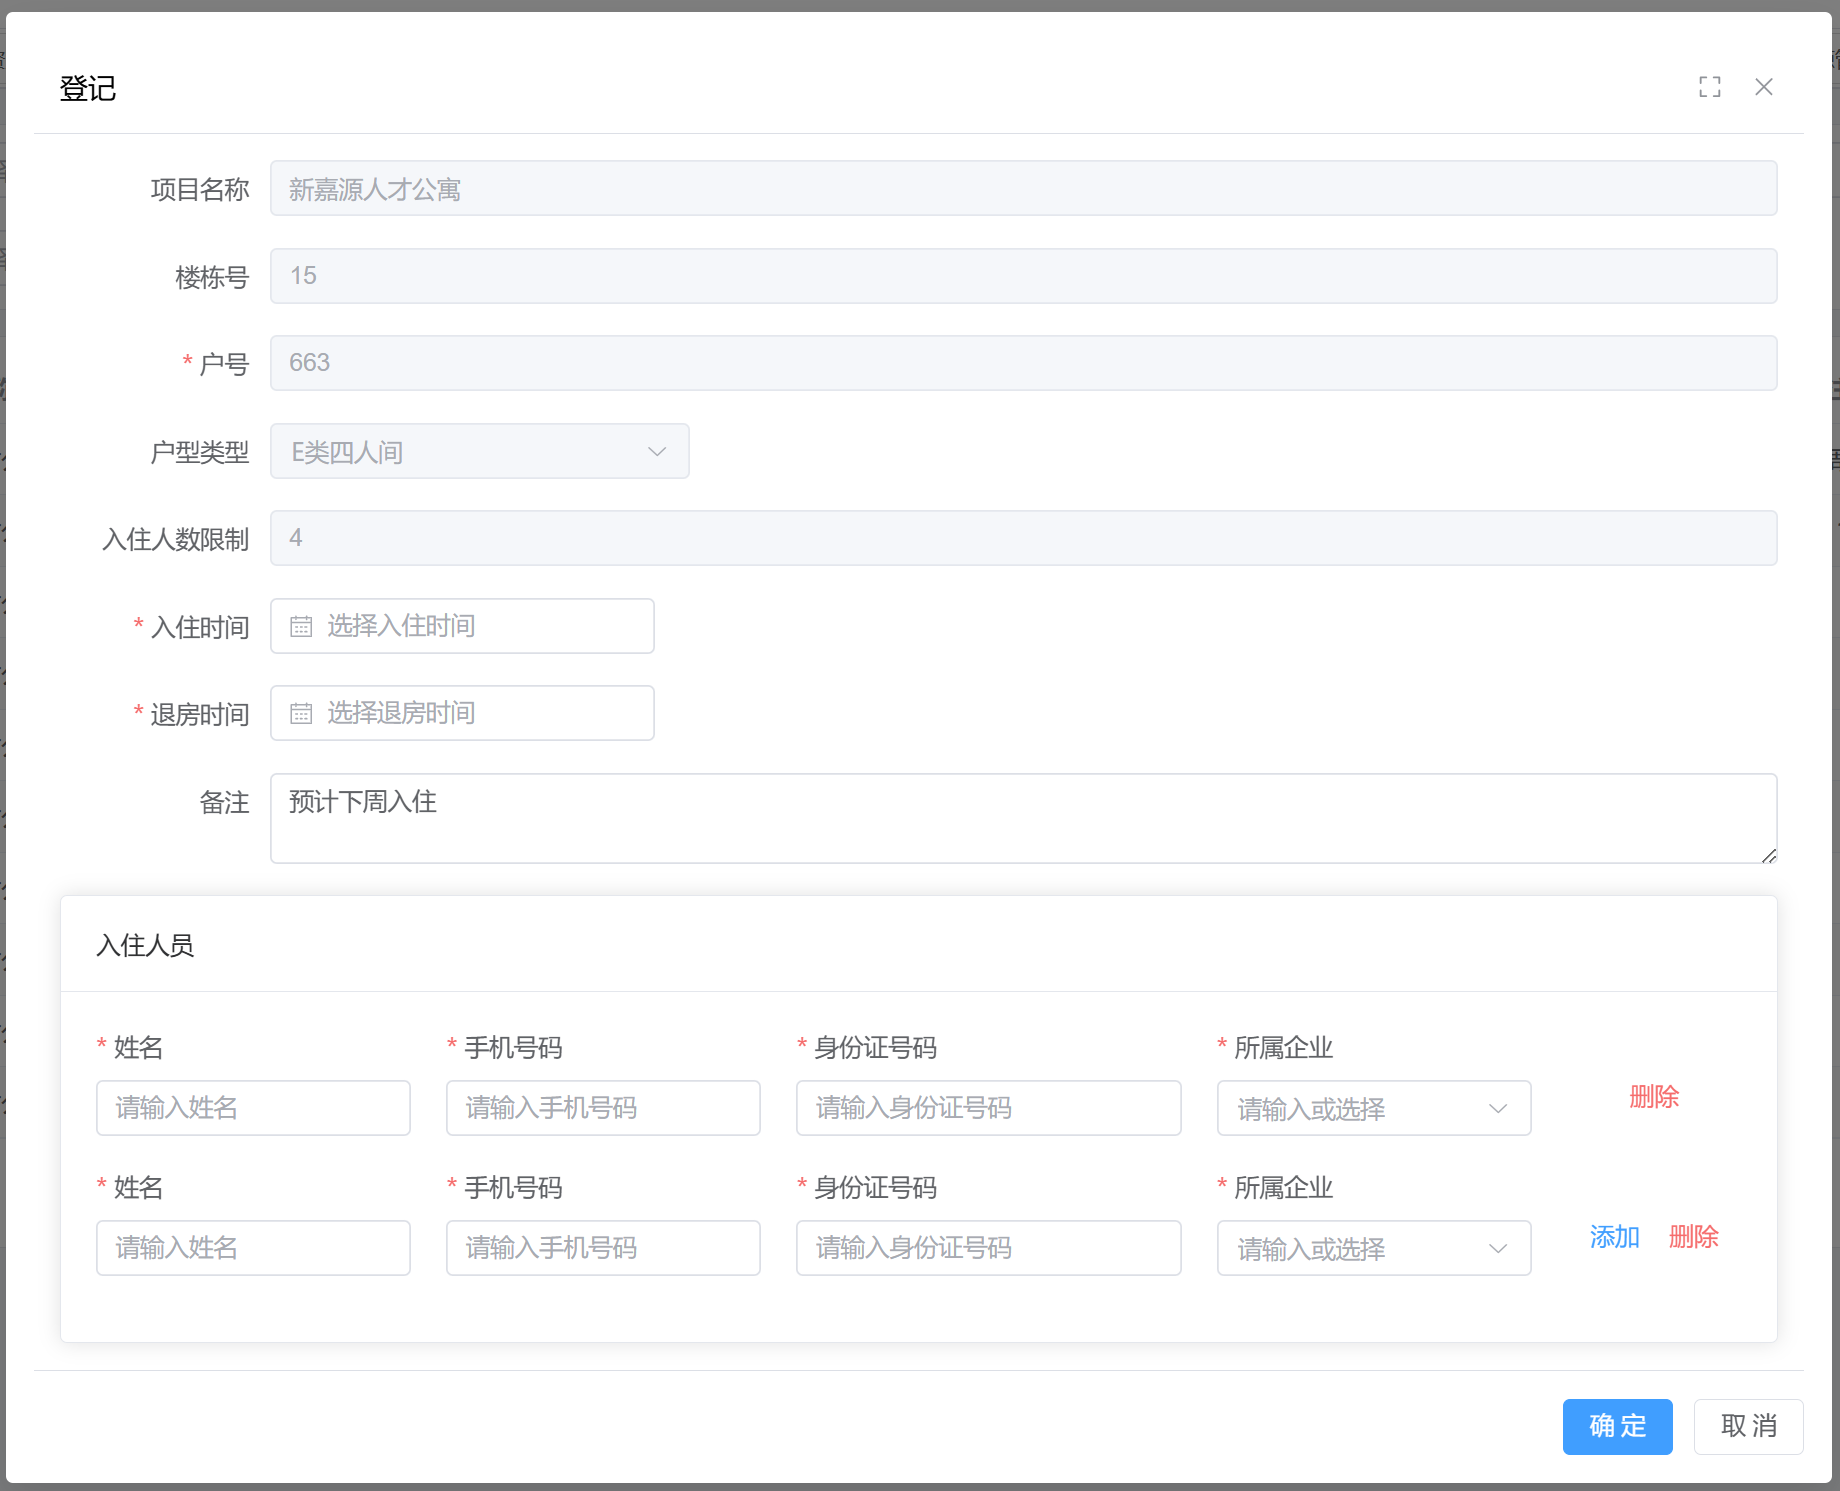
Task: Click calendar icon in 退房时间 field
Action: 301,713
